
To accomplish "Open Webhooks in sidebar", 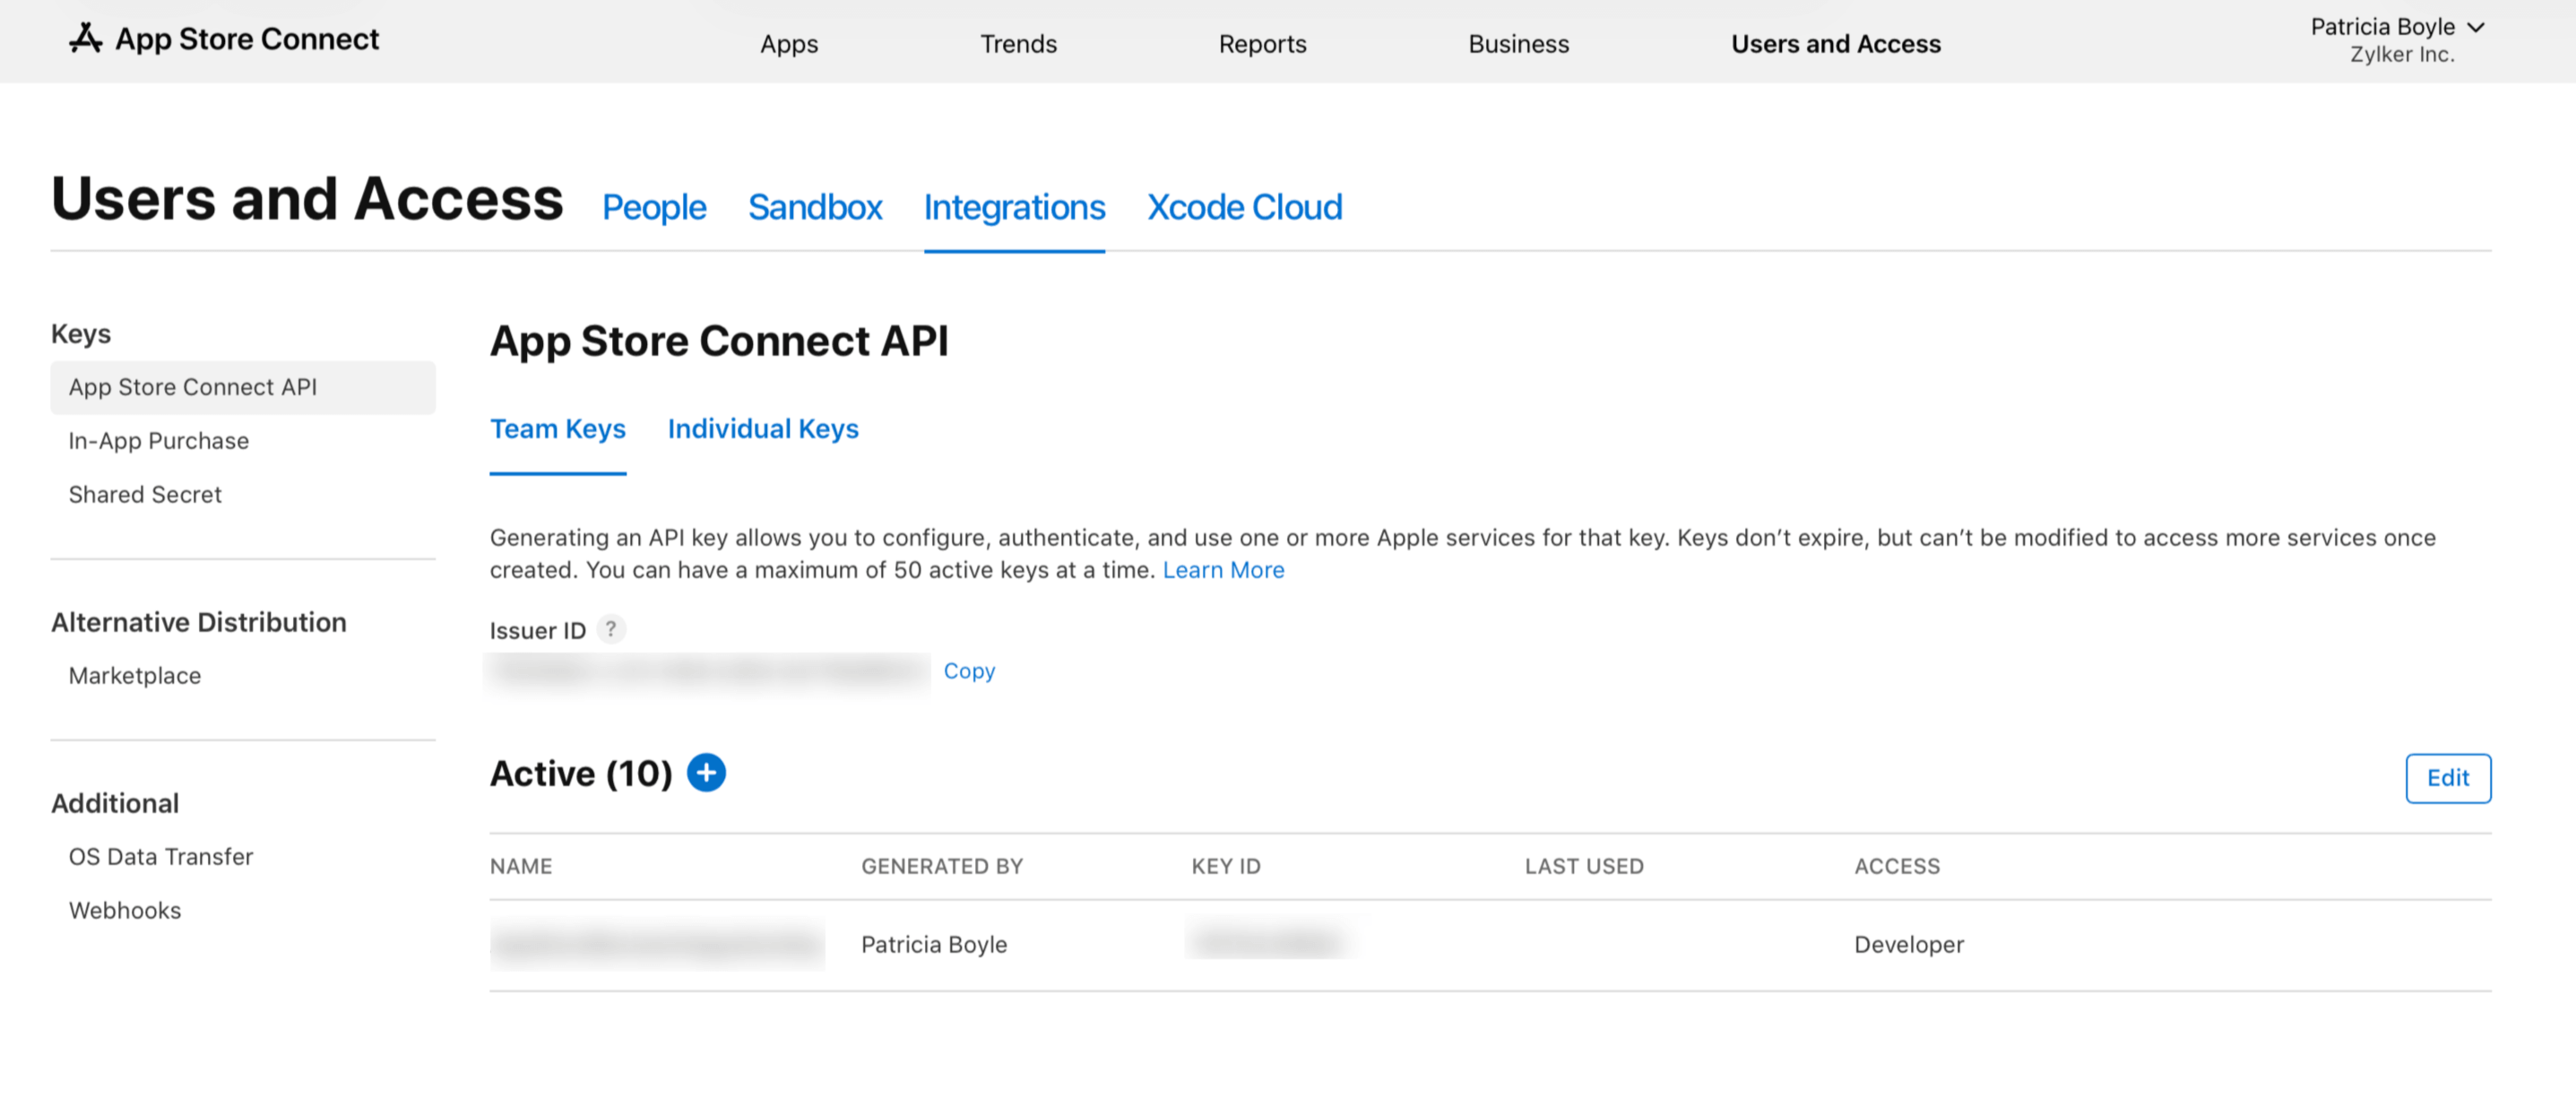I will click(x=125, y=911).
